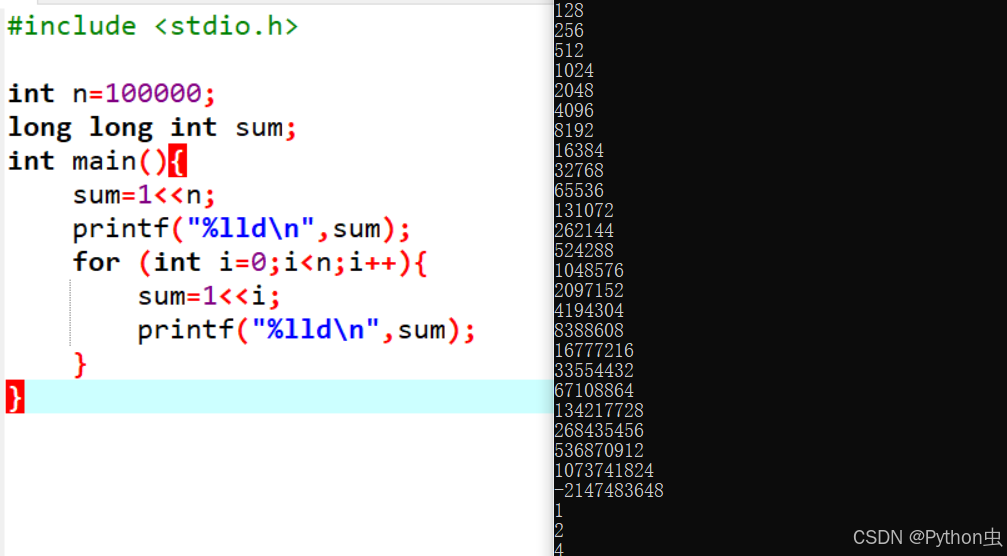The width and height of the screenshot is (1007, 556).
Task: Click console output line '134217728'
Action: coord(599,410)
